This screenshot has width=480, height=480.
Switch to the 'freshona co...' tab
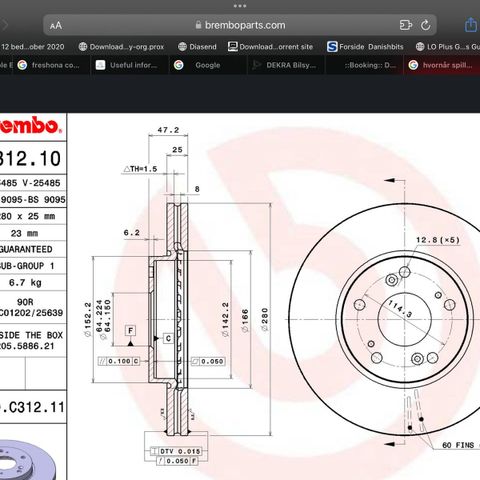click(52, 65)
